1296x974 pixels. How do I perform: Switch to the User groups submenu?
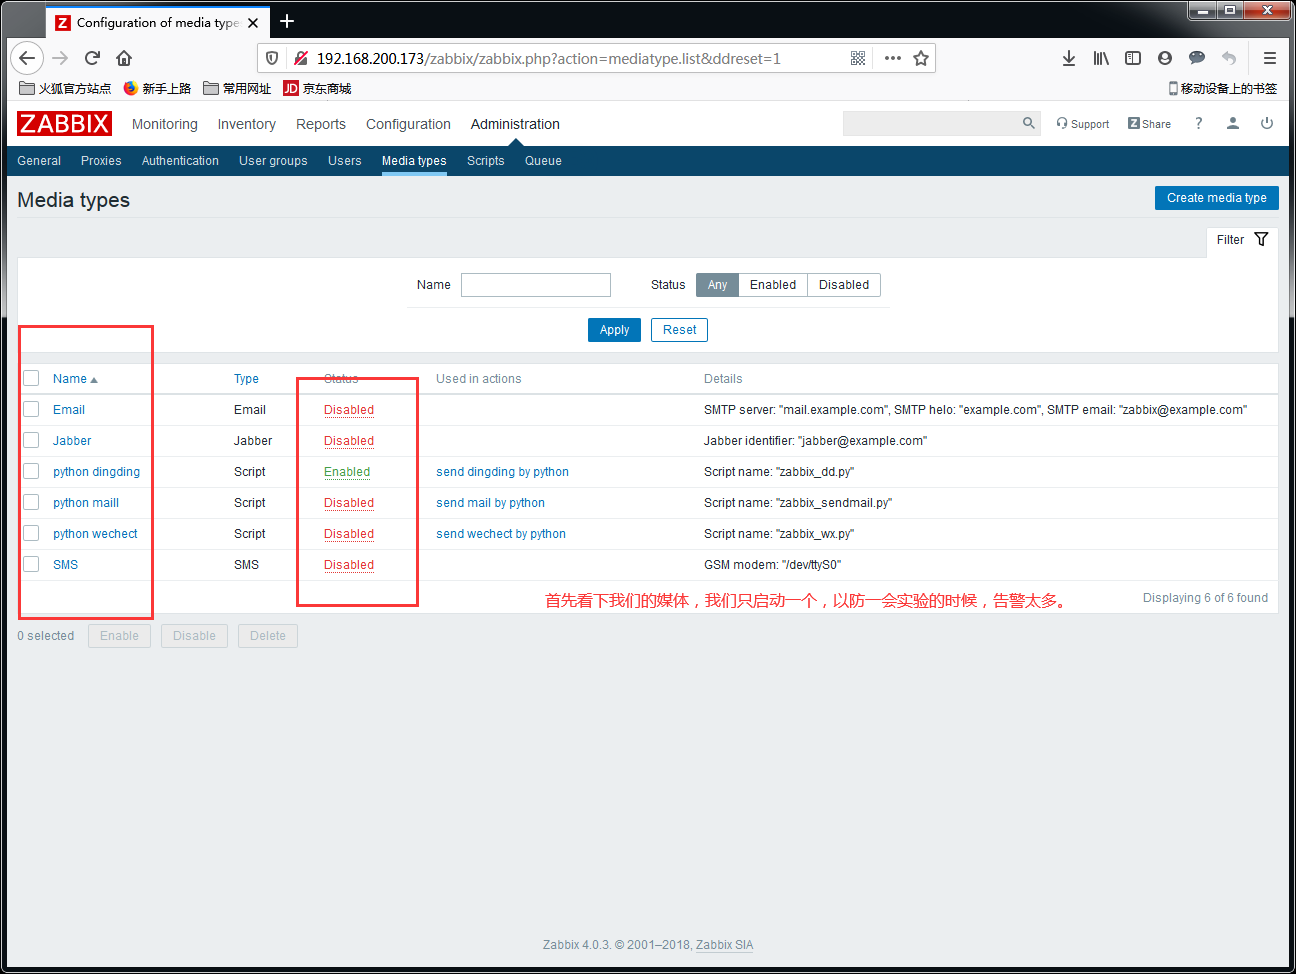(x=273, y=161)
